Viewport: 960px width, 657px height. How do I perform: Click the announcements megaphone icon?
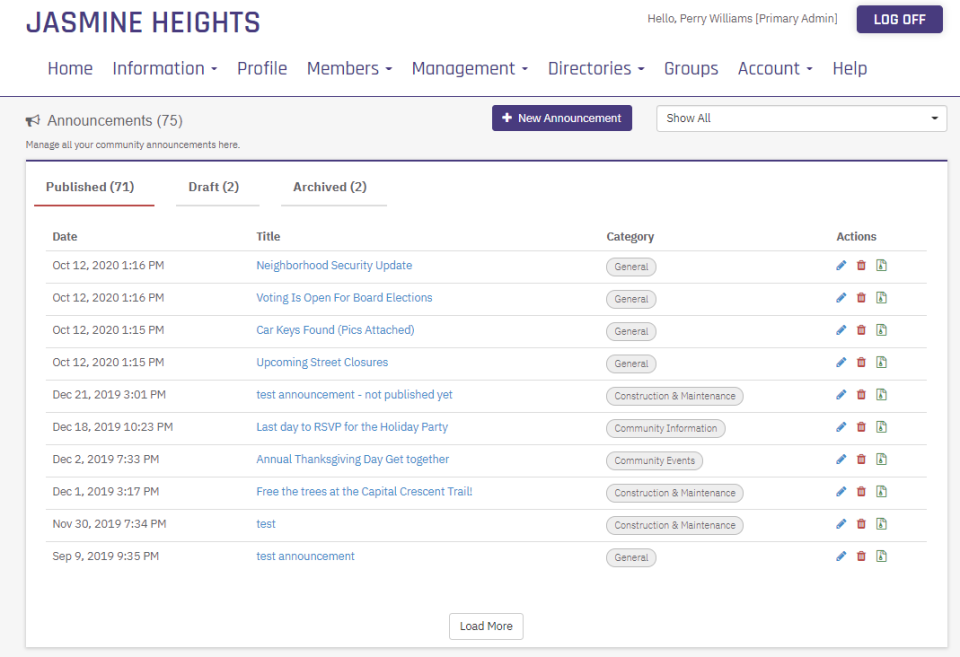pyautogui.click(x=31, y=120)
